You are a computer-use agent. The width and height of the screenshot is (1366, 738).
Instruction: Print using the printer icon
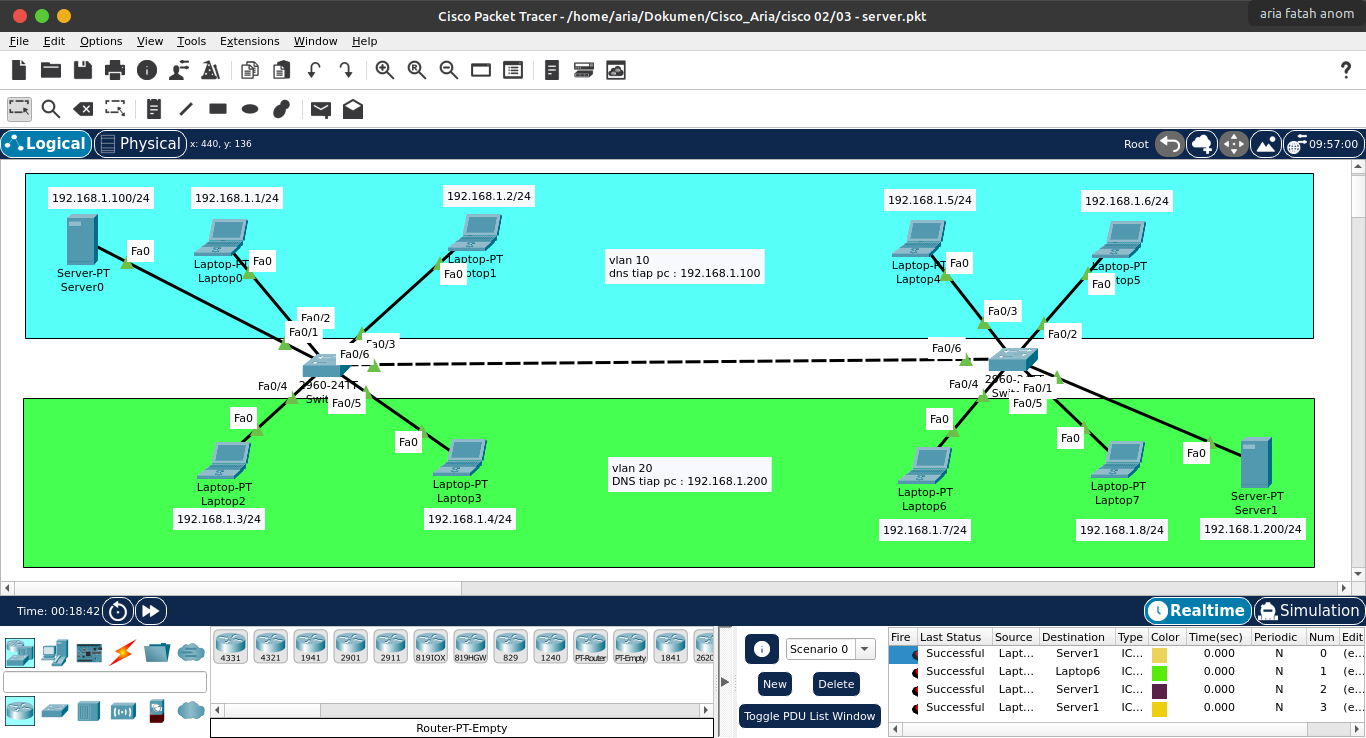pos(115,70)
